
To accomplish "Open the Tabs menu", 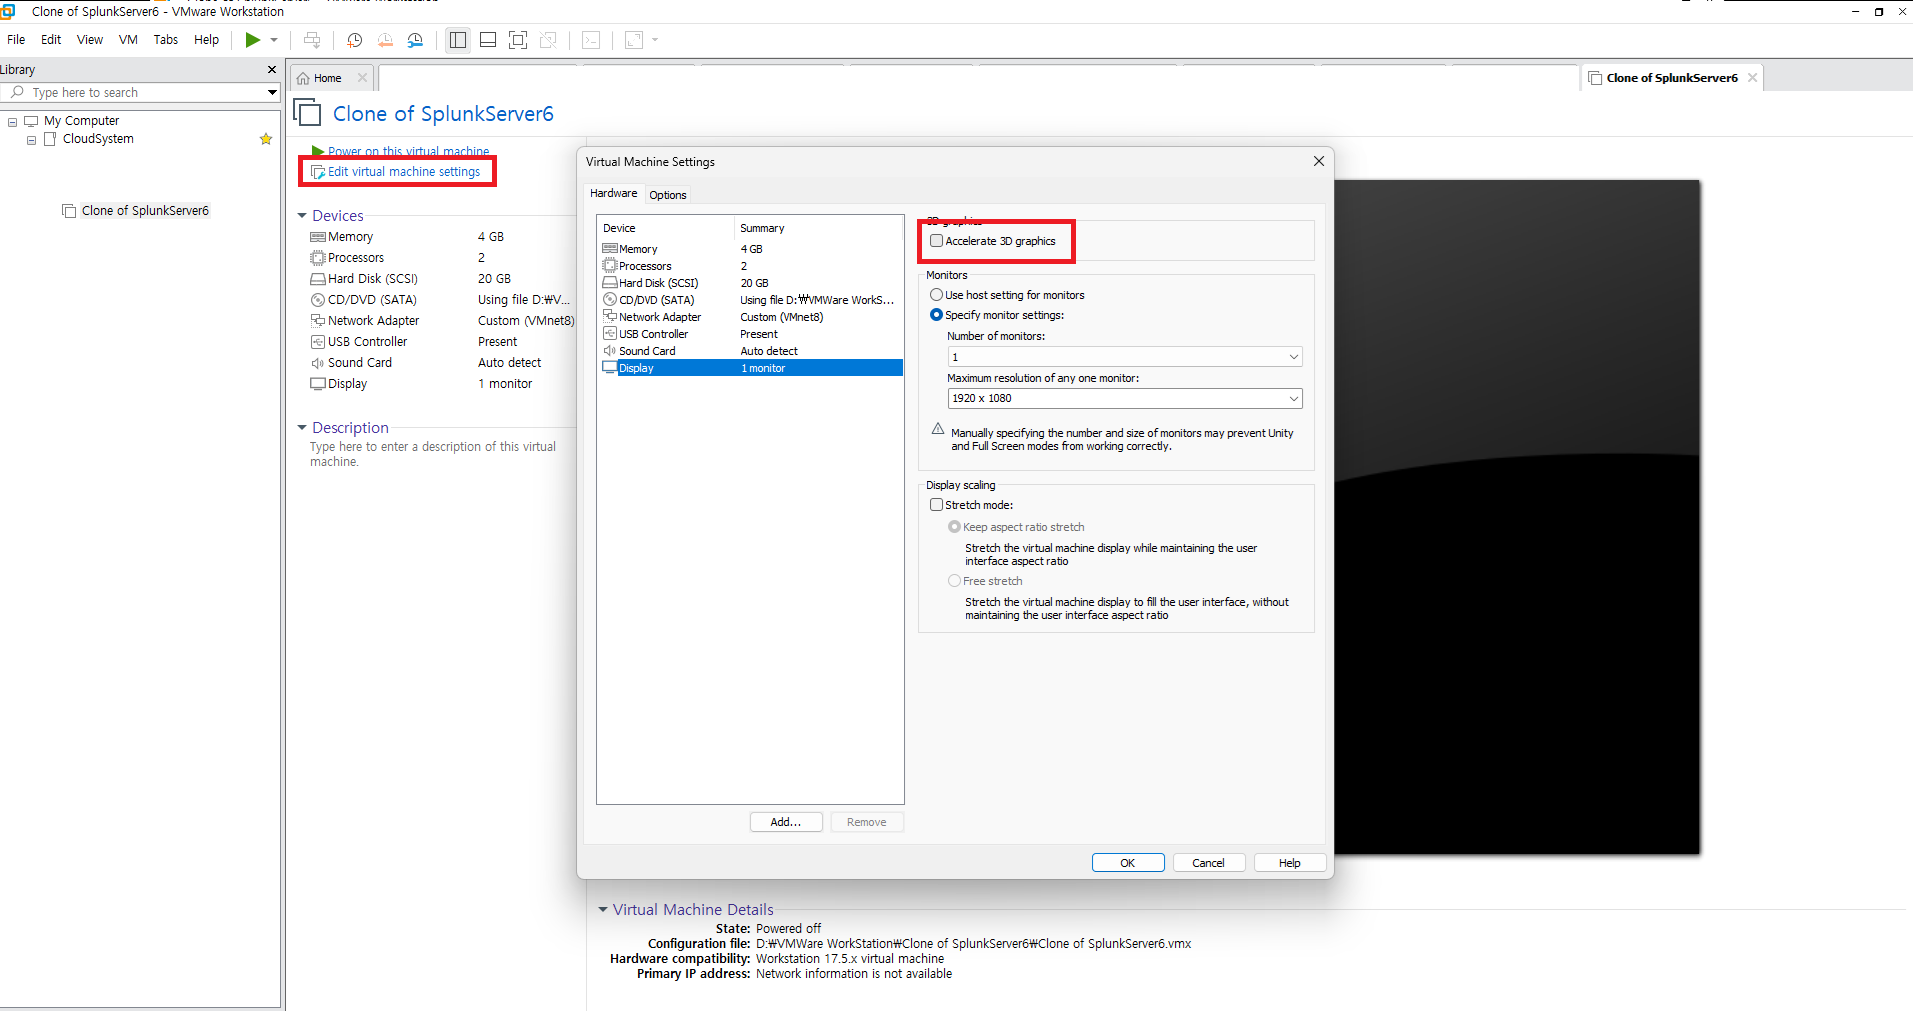I will coord(166,40).
